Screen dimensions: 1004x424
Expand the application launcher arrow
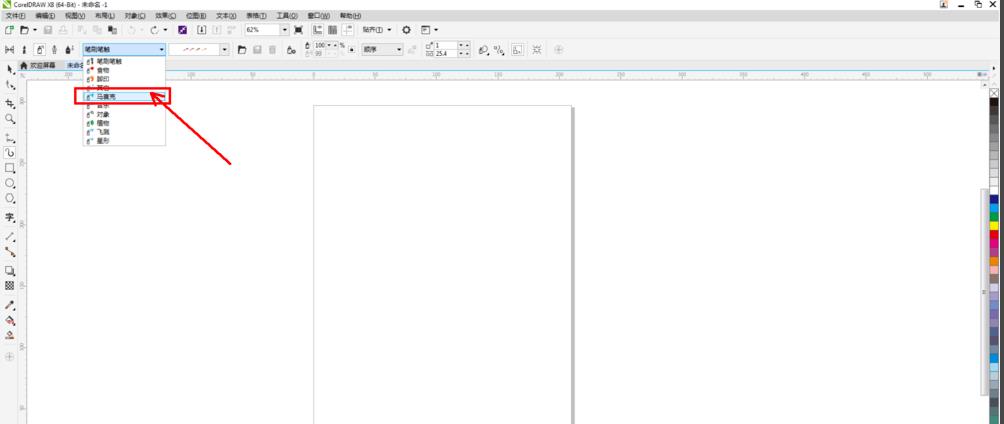[436, 30]
